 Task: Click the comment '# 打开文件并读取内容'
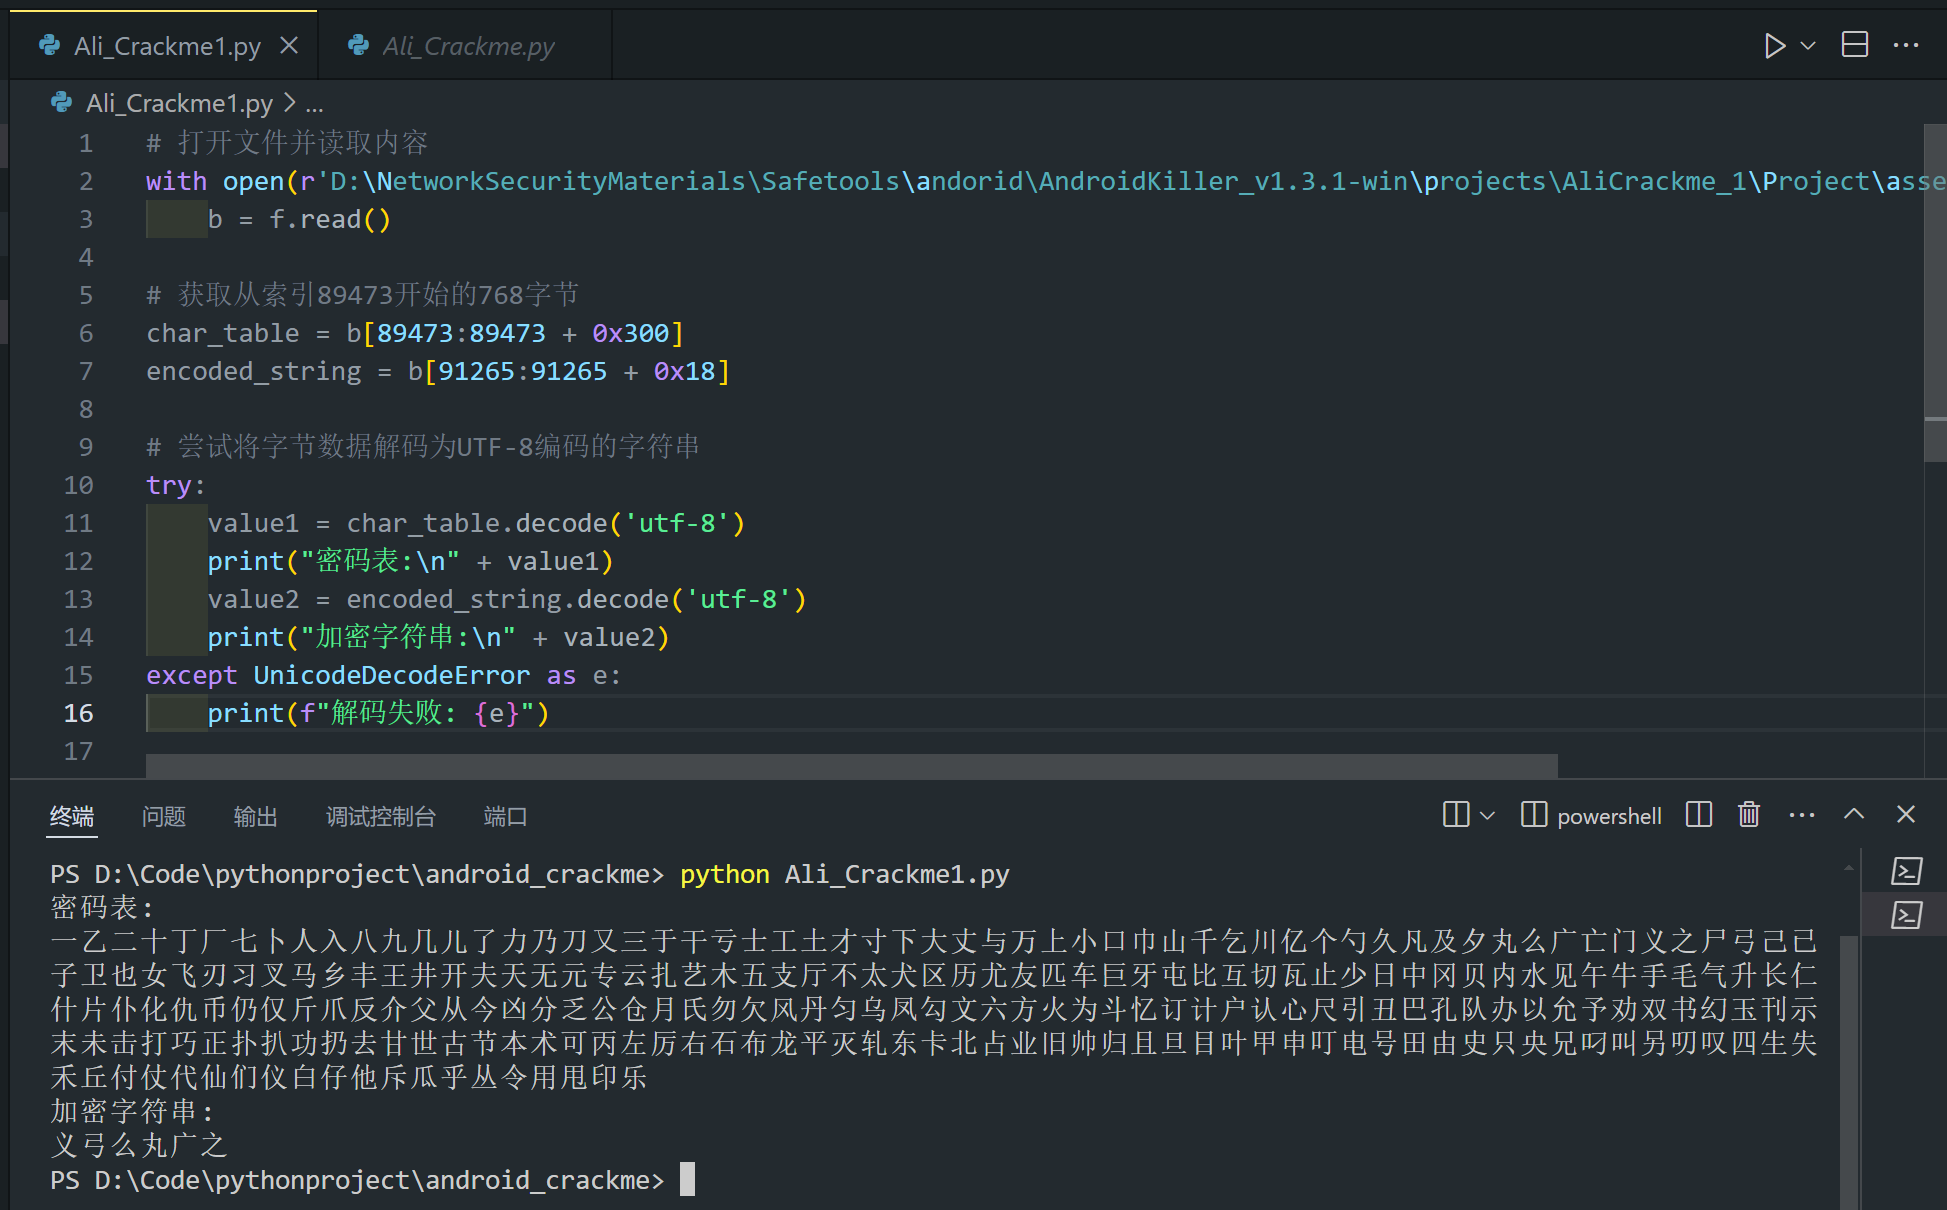point(287,143)
